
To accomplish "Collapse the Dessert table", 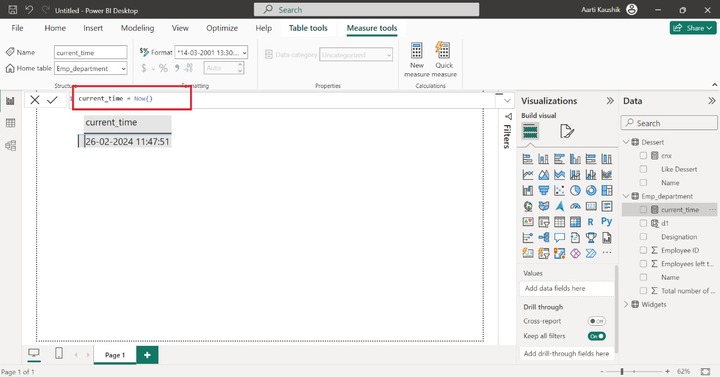I will pyautogui.click(x=626, y=142).
